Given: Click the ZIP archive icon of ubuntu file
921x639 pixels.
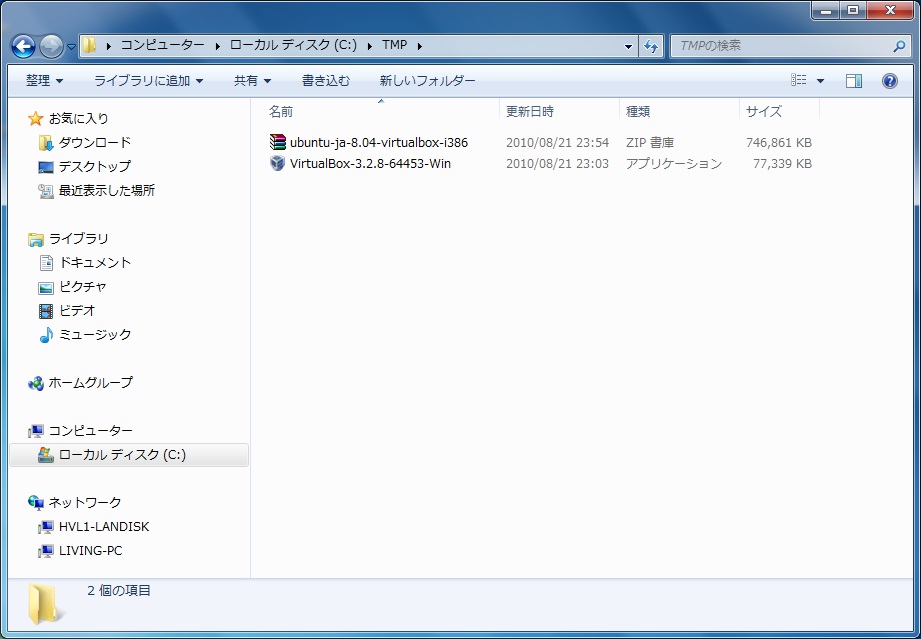Looking at the screenshot, I should 277,142.
